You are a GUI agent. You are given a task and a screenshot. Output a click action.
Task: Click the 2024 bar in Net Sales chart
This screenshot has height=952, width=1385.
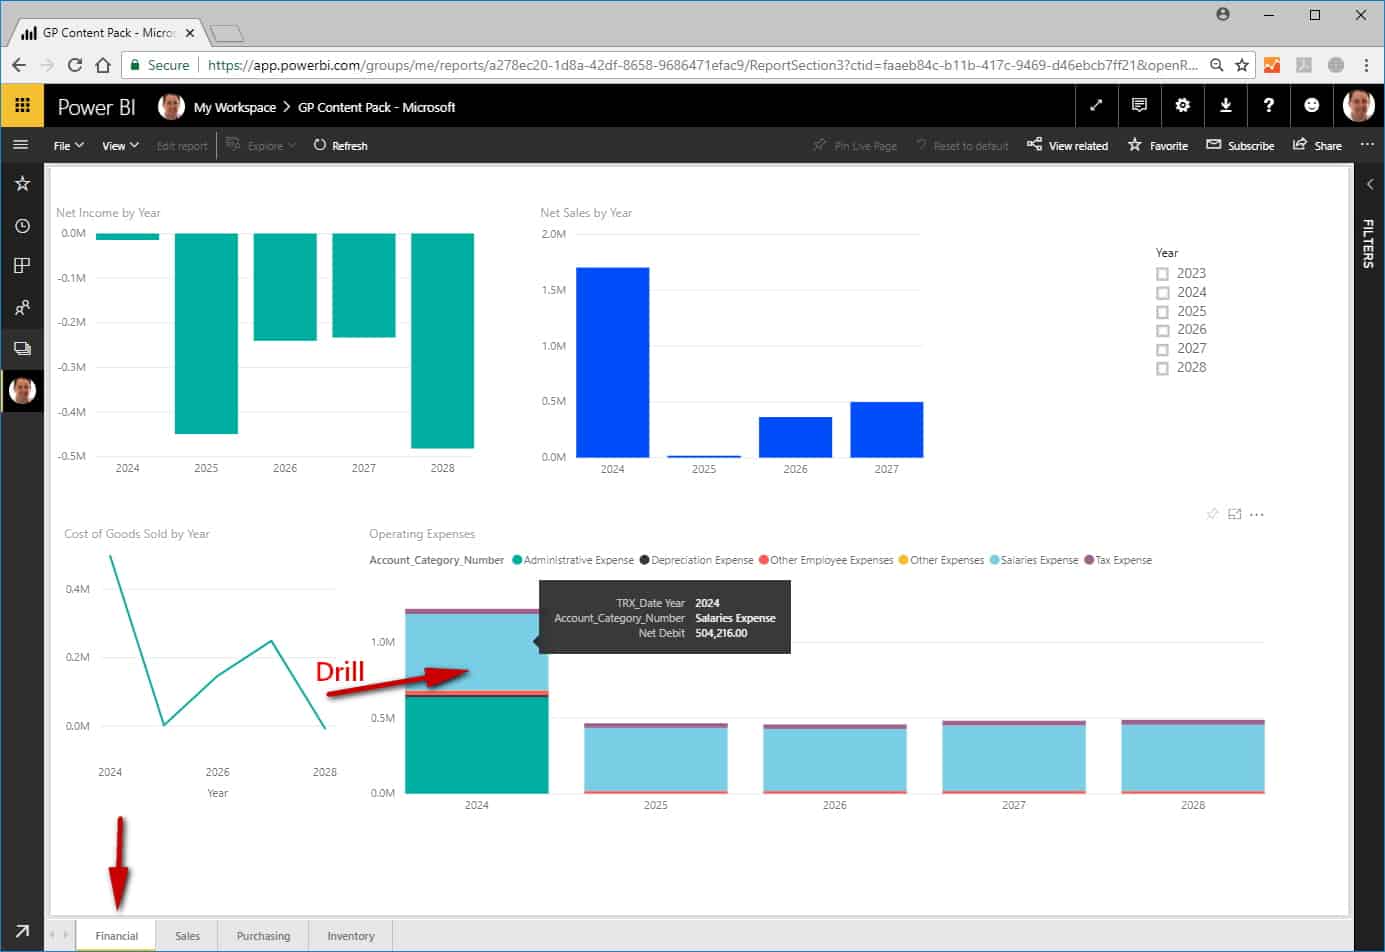[612, 362]
